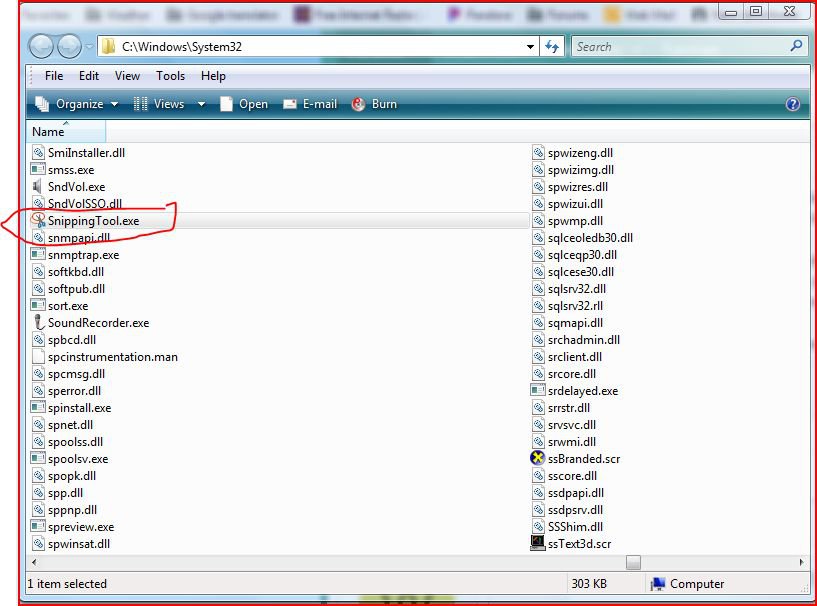
Task: Click the Computer icon in status bar
Action: click(x=658, y=584)
